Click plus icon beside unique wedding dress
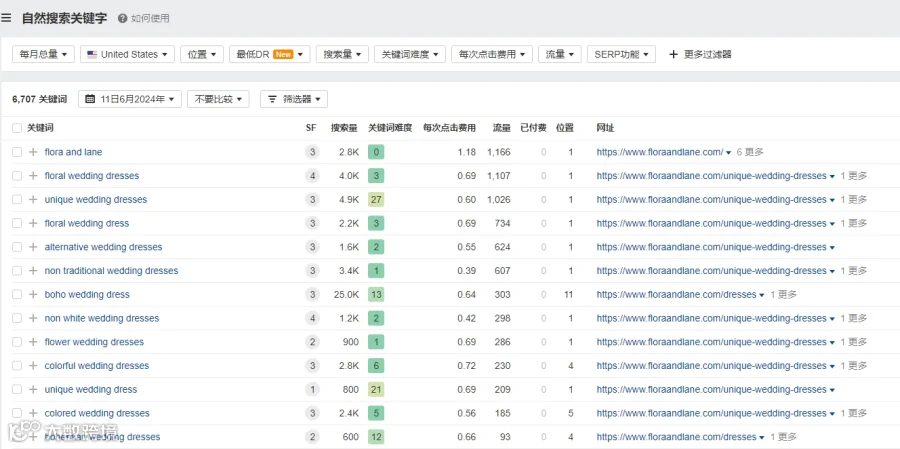The height and width of the screenshot is (449, 900). coord(33,389)
